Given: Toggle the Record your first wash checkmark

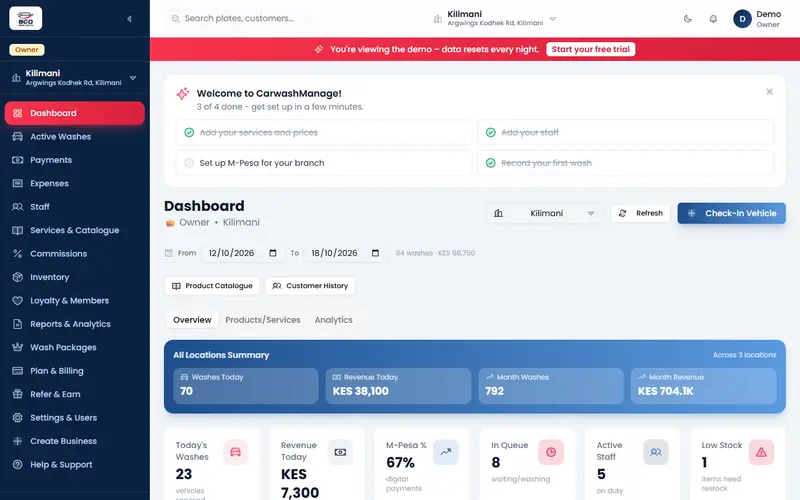Looking at the screenshot, I should click(x=491, y=163).
